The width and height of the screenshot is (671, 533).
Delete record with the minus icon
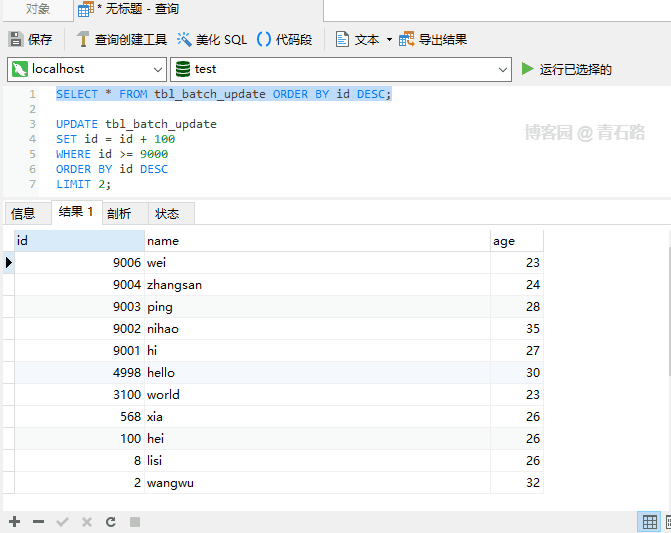point(39,522)
